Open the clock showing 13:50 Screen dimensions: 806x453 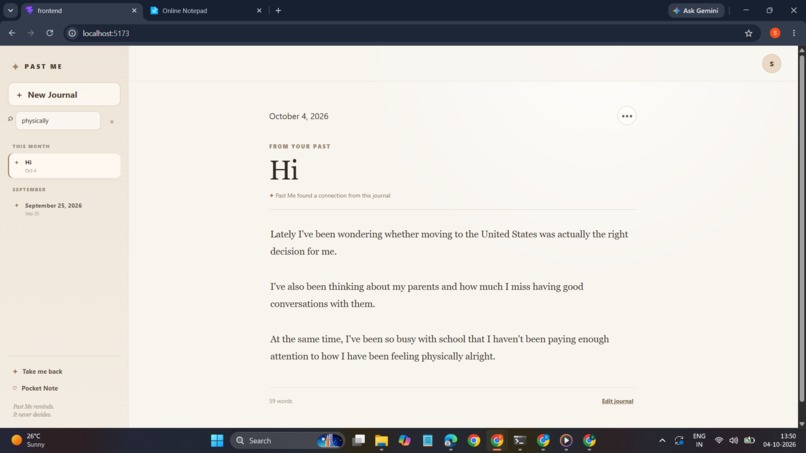(779, 441)
